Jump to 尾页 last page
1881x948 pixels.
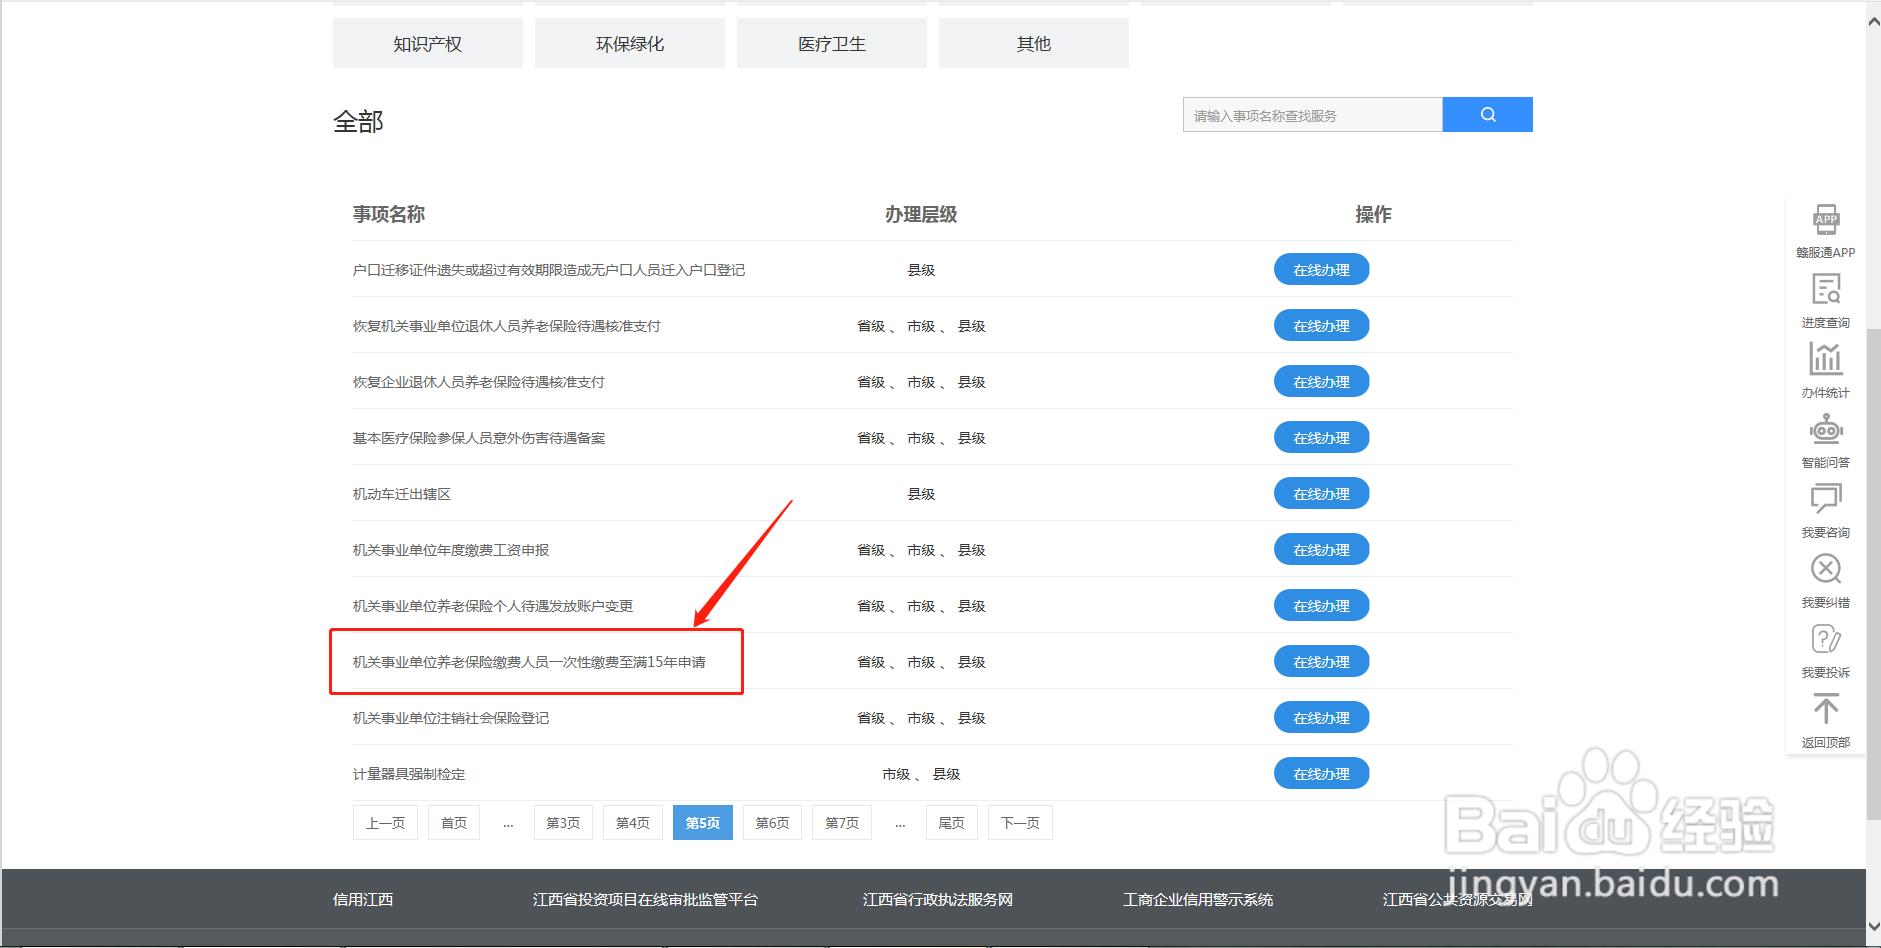tap(951, 822)
